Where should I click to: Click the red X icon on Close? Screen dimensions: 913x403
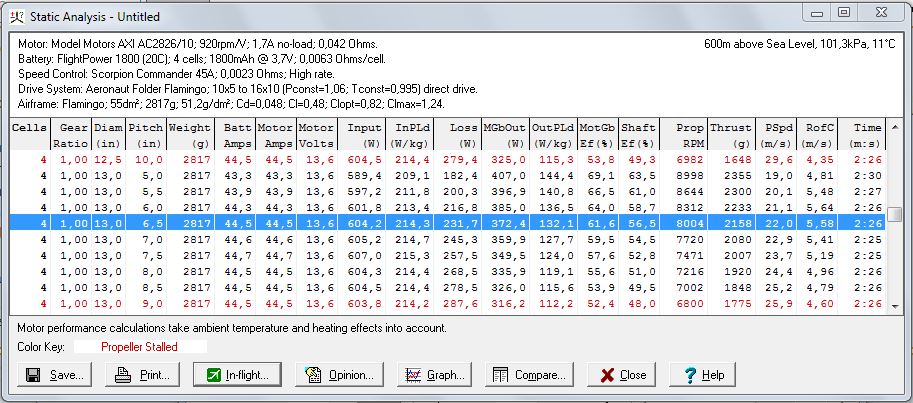[604, 375]
